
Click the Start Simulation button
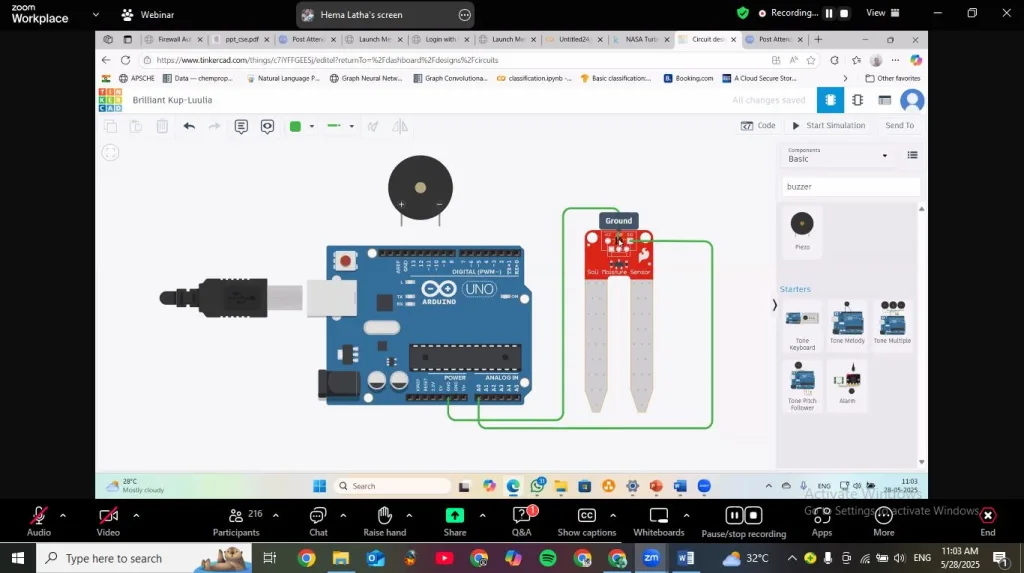pyautogui.click(x=829, y=126)
